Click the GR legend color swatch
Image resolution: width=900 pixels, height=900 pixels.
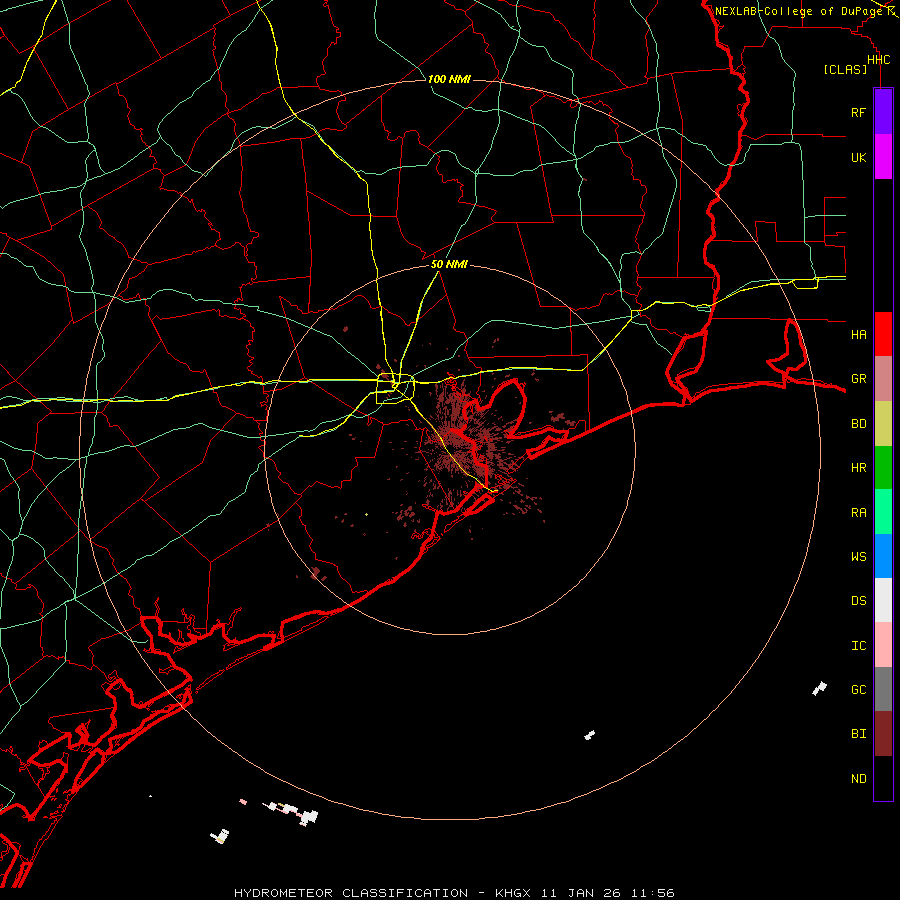pos(883,379)
